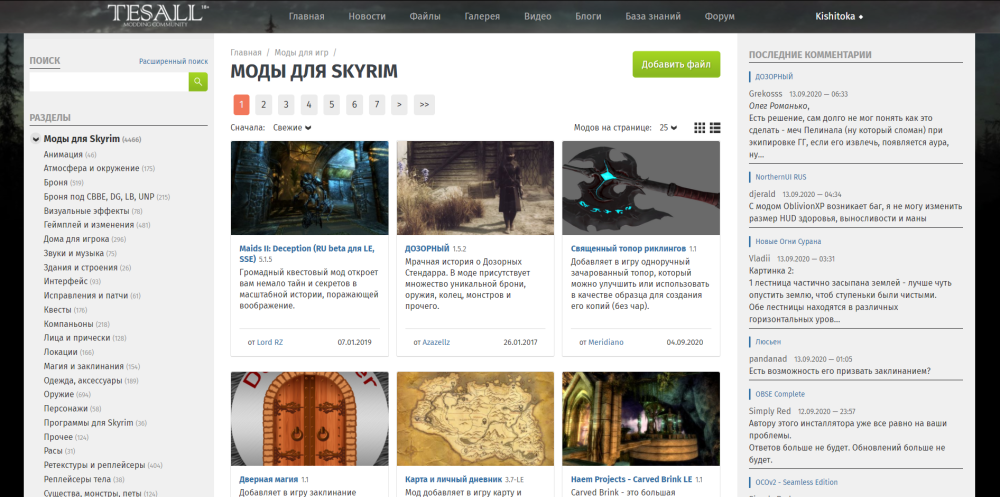Image resolution: width=1000 pixels, height=497 pixels.
Task: Click the Главная breadcrumb link
Action: coord(246,52)
